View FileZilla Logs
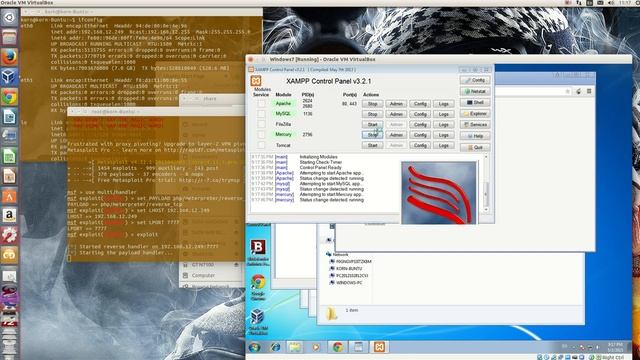 [x=444, y=124]
